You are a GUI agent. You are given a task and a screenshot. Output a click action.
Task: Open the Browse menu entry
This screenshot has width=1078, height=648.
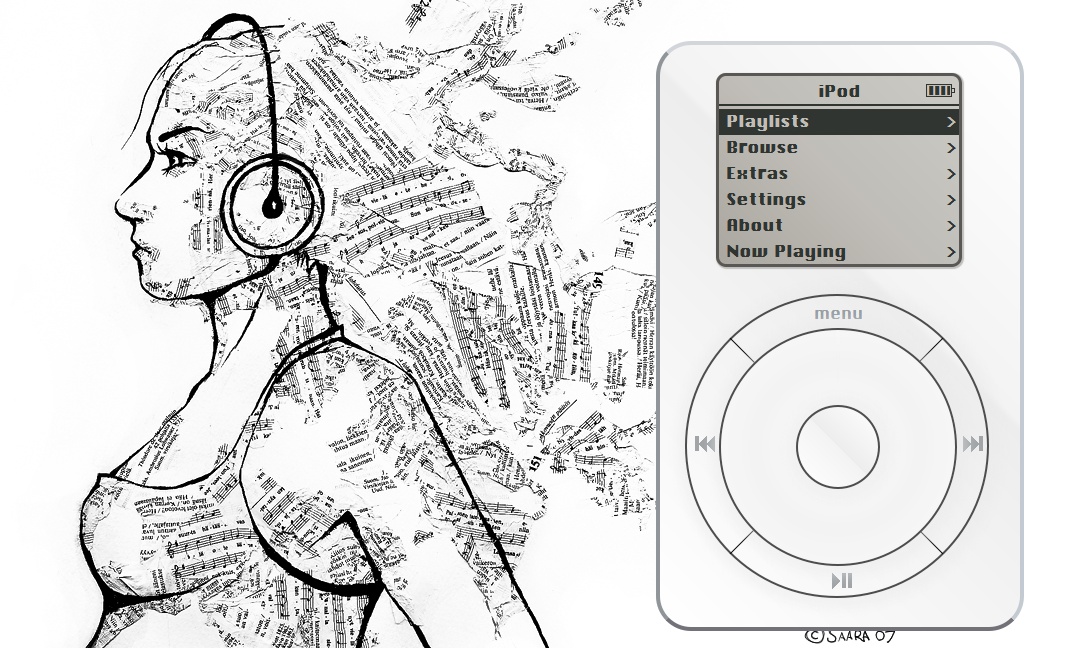coord(839,148)
